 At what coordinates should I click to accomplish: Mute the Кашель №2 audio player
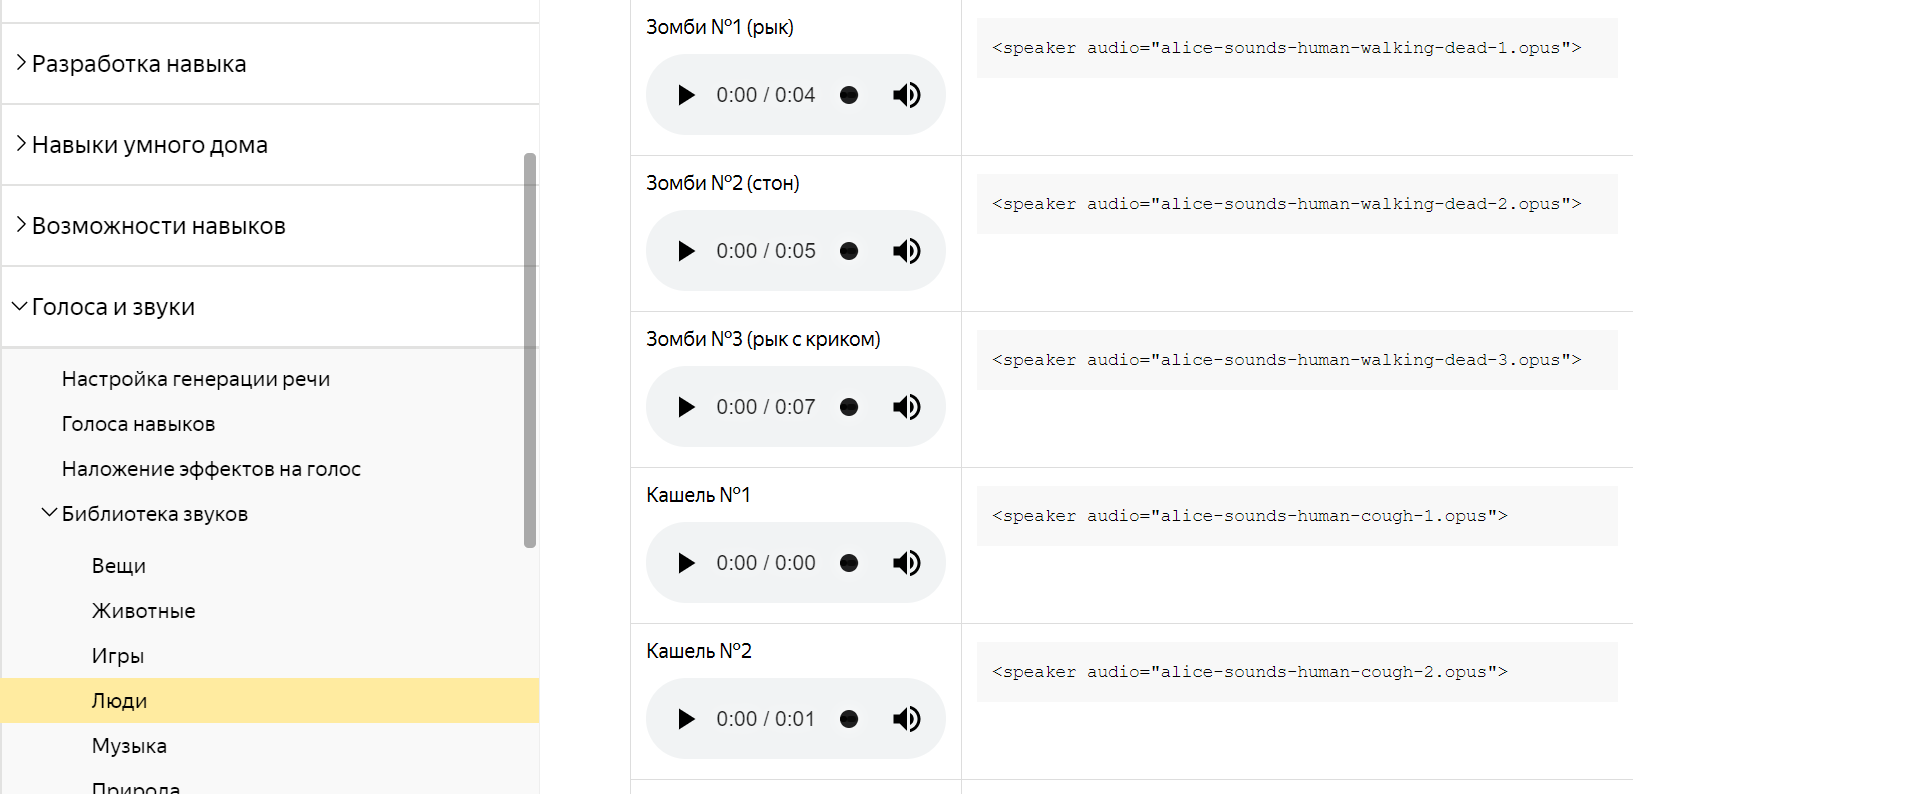(x=906, y=719)
